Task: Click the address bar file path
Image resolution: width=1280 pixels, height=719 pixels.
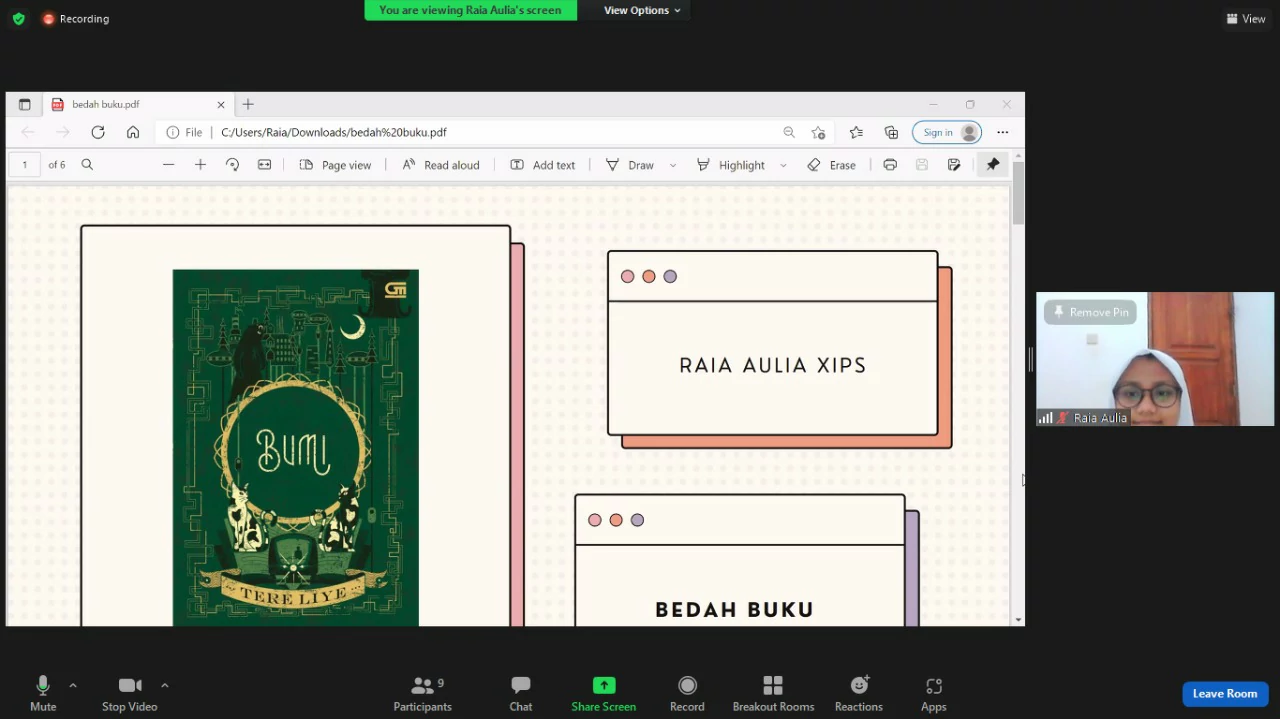Action: point(334,132)
